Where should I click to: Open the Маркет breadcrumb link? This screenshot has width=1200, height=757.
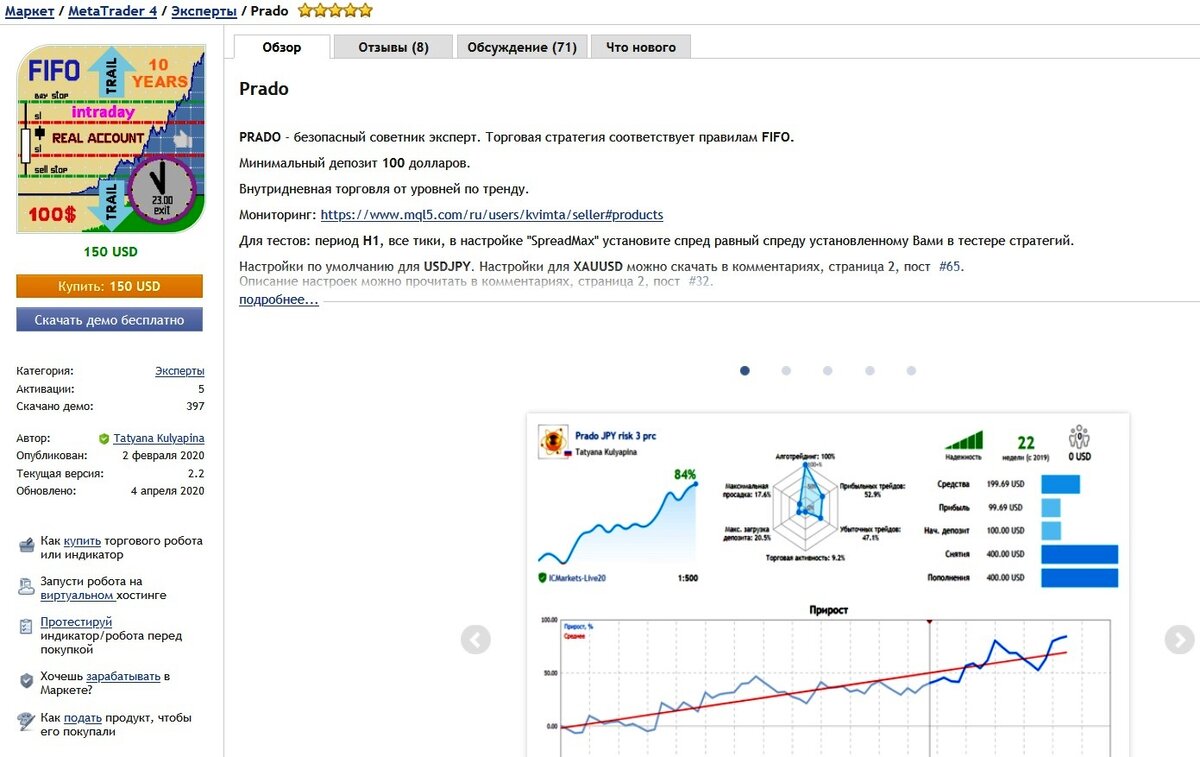click(x=29, y=11)
